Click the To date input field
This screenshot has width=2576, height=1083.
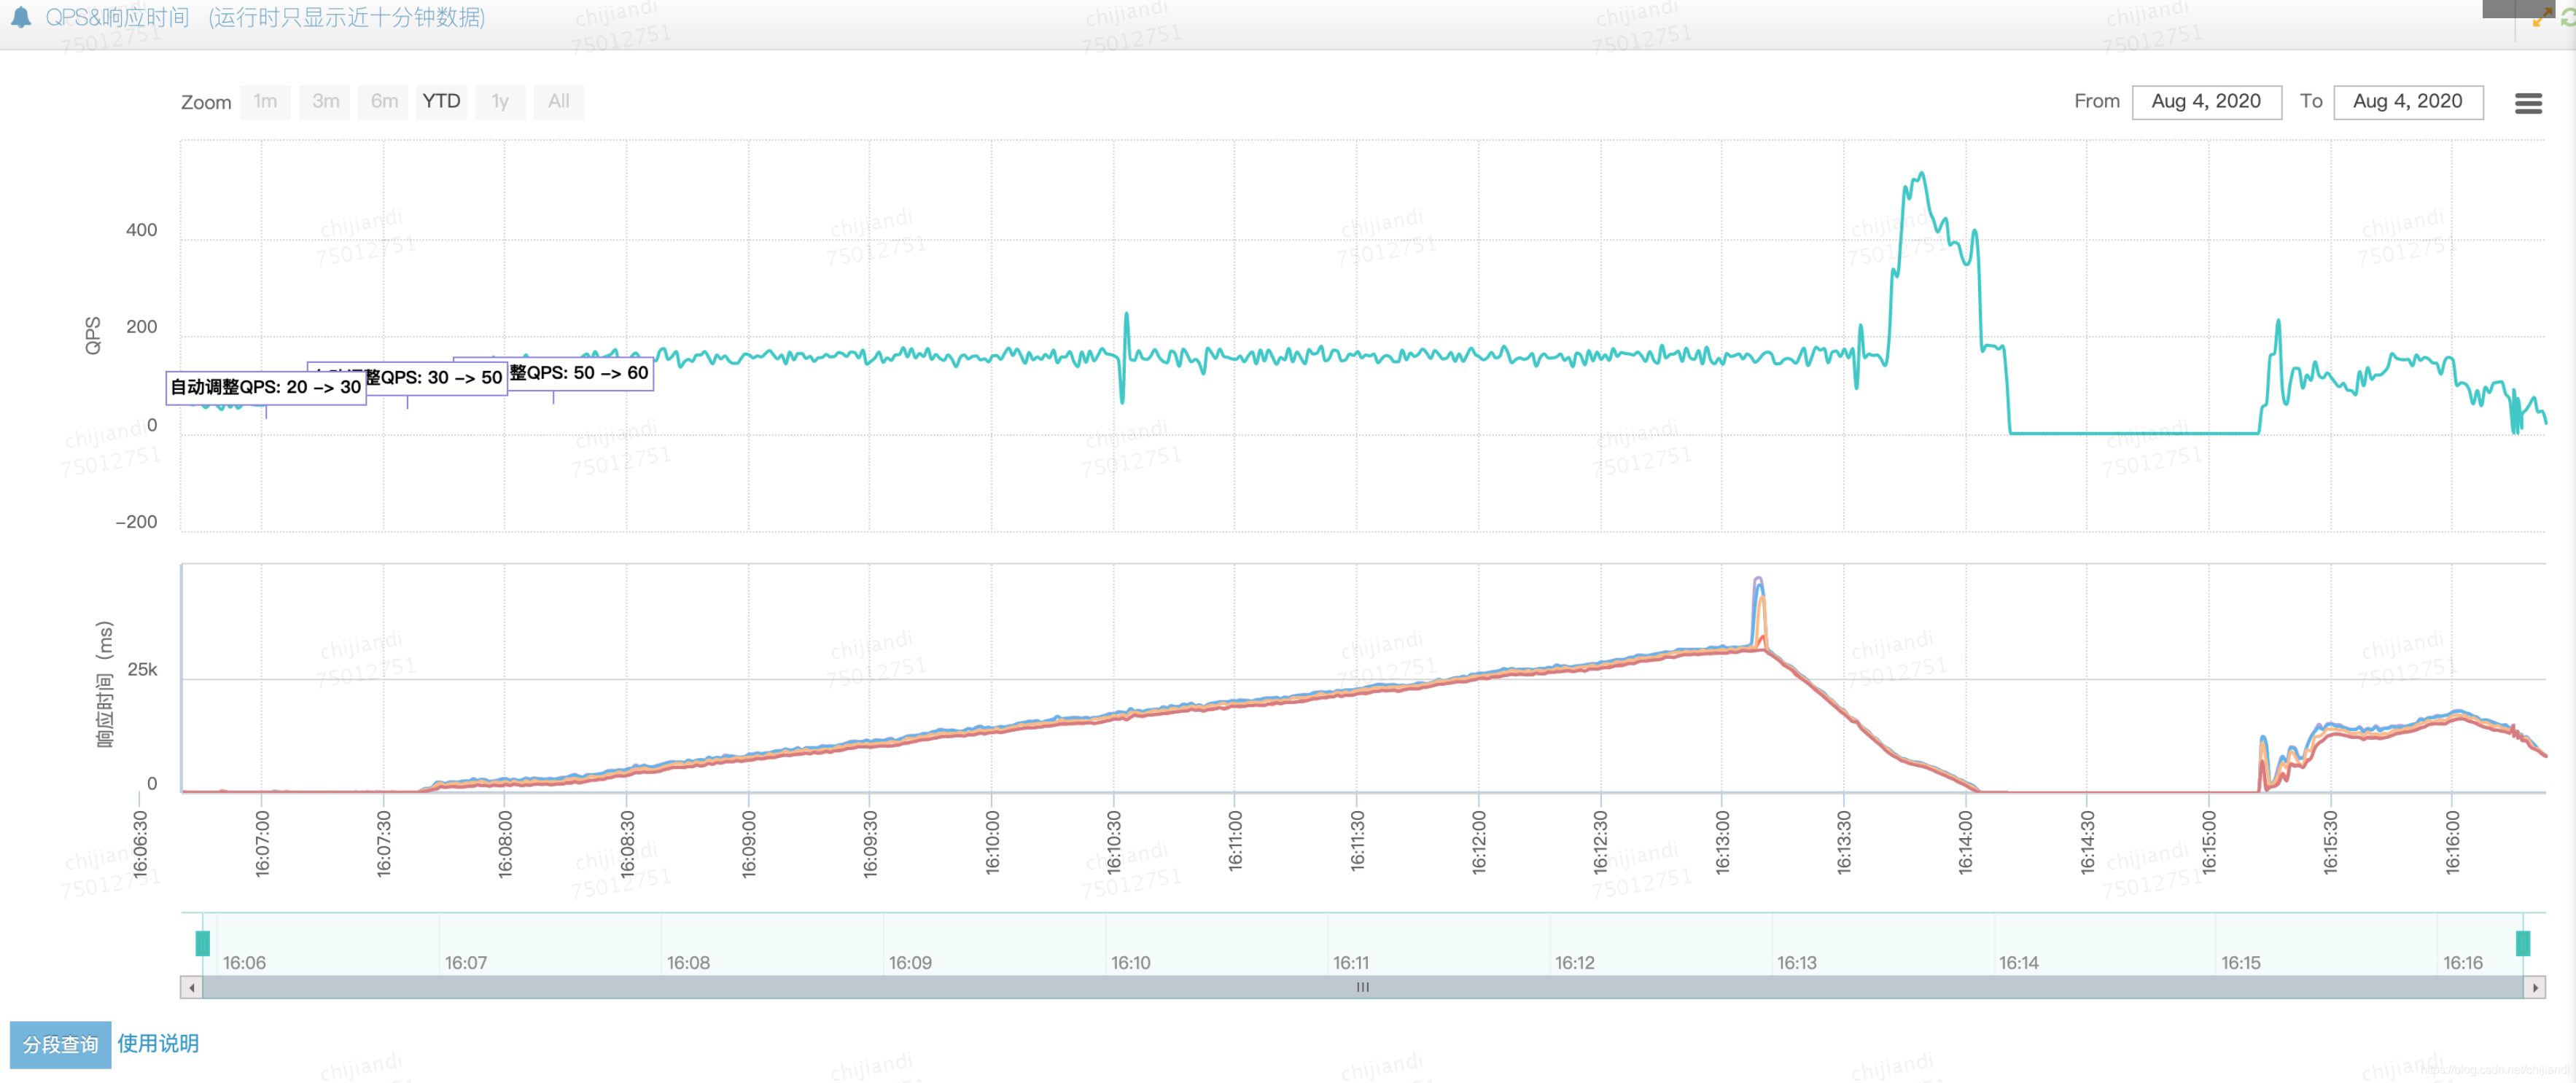(x=2408, y=101)
